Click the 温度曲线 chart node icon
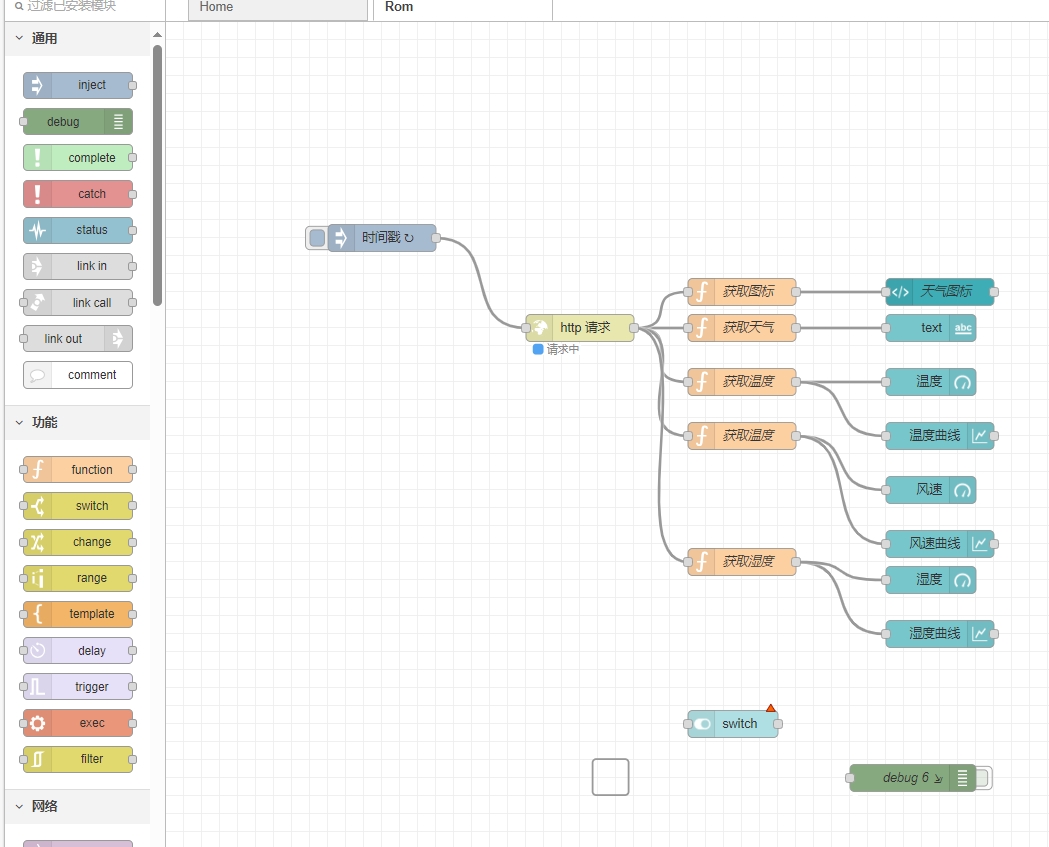 (x=979, y=436)
